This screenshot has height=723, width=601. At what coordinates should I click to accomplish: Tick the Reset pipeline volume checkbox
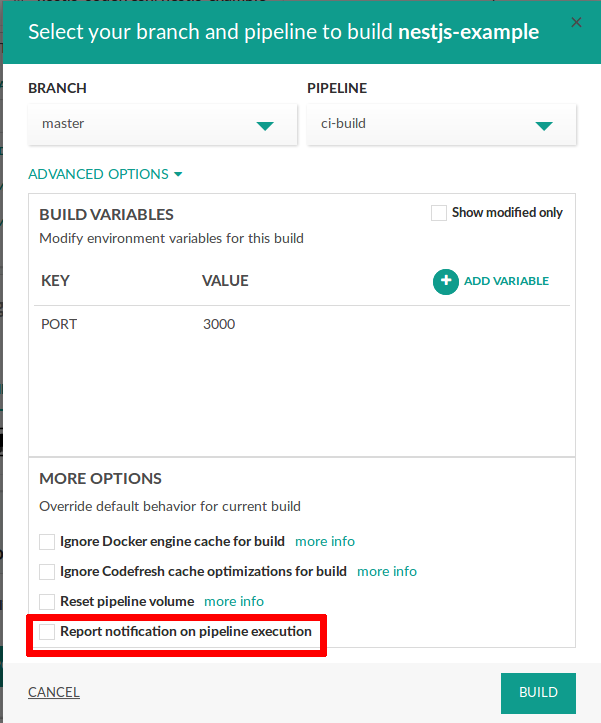pos(47,602)
